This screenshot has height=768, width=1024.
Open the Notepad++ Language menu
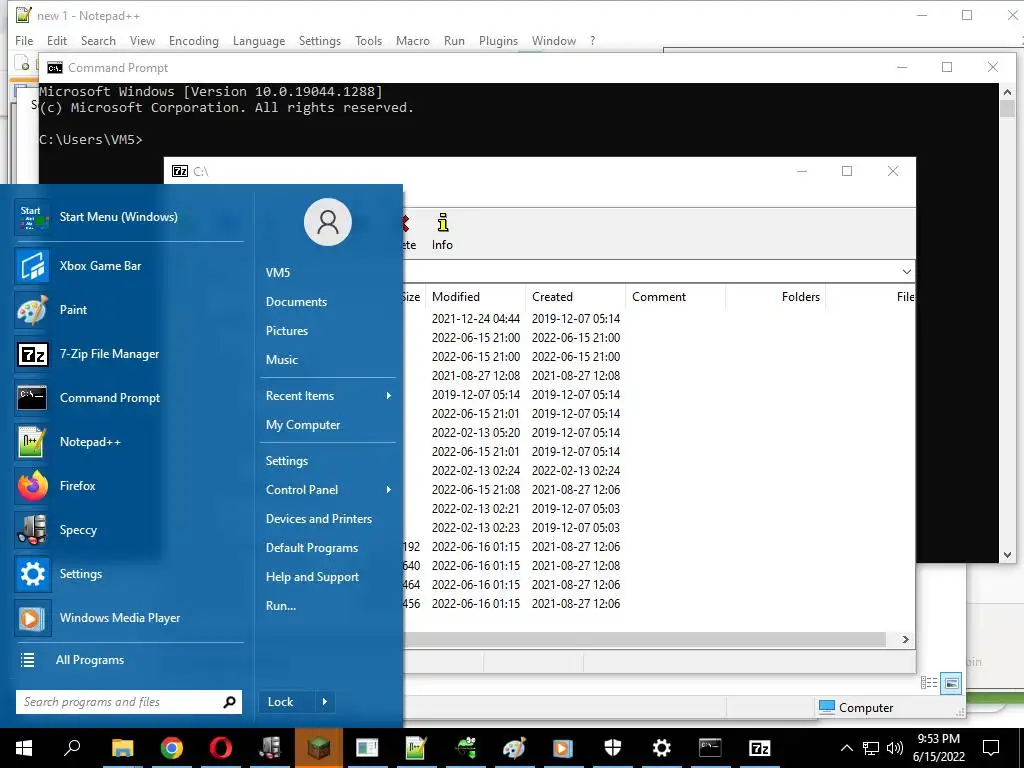pos(259,40)
